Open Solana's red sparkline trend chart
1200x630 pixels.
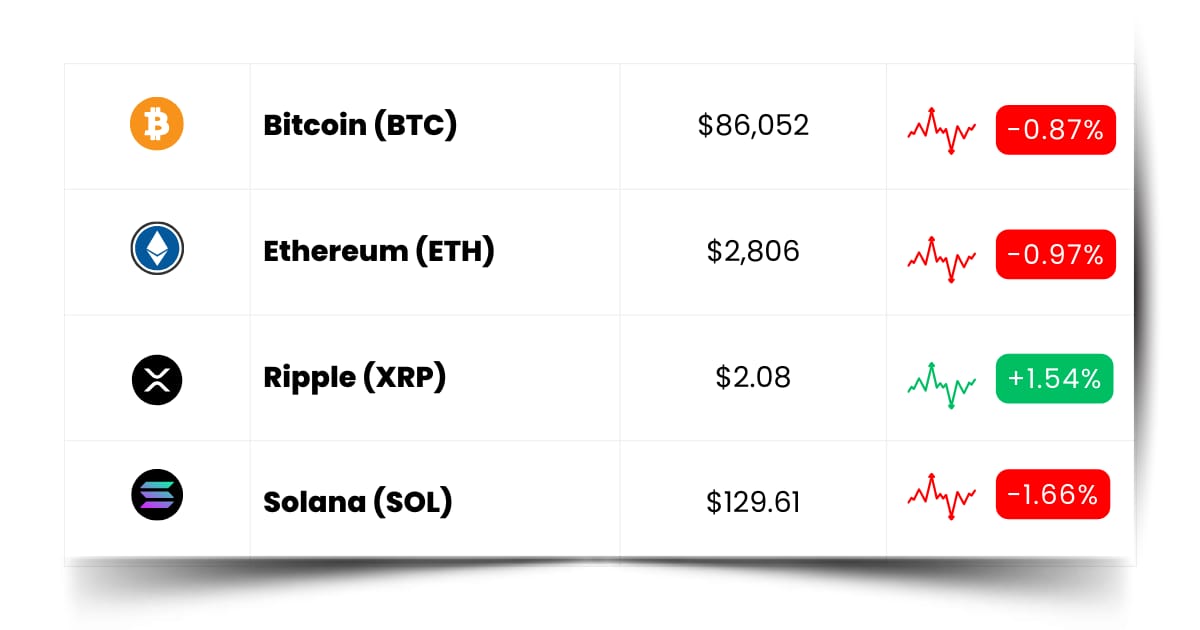942,494
